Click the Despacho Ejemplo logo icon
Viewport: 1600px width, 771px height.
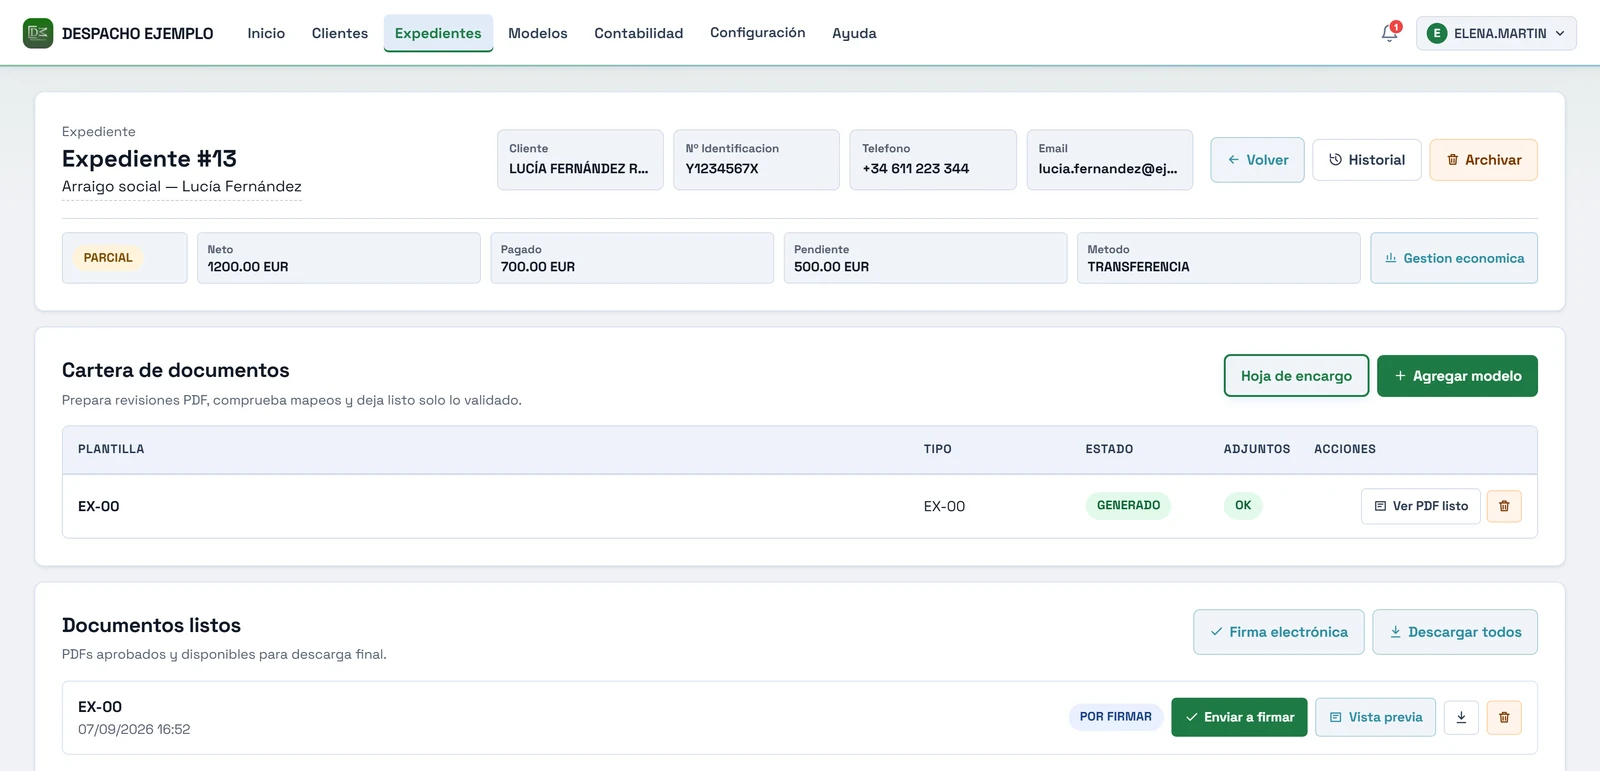coord(38,33)
